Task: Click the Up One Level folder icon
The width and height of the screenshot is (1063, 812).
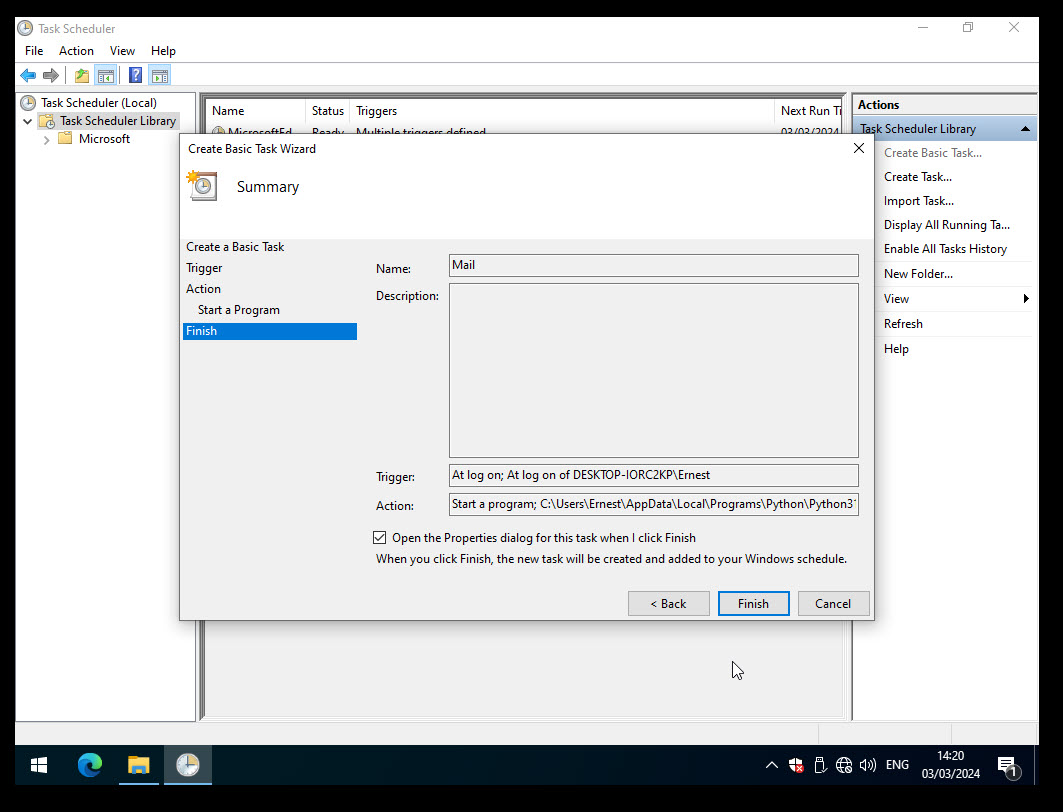Action: coord(82,75)
